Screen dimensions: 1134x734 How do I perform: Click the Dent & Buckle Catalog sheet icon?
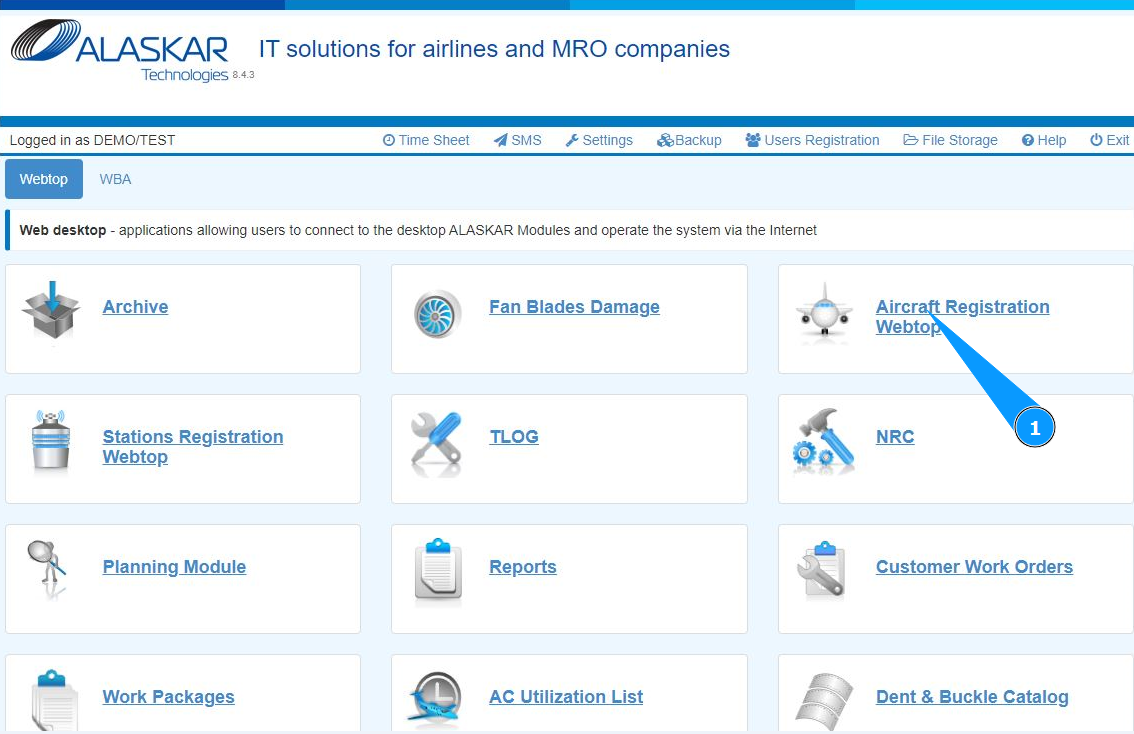[824, 701]
